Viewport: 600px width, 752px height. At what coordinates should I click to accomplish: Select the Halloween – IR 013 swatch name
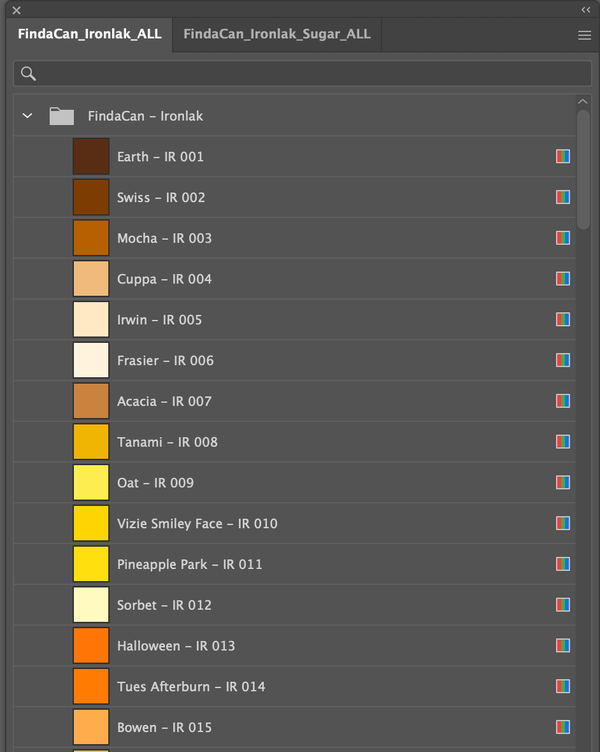tap(176, 646)
